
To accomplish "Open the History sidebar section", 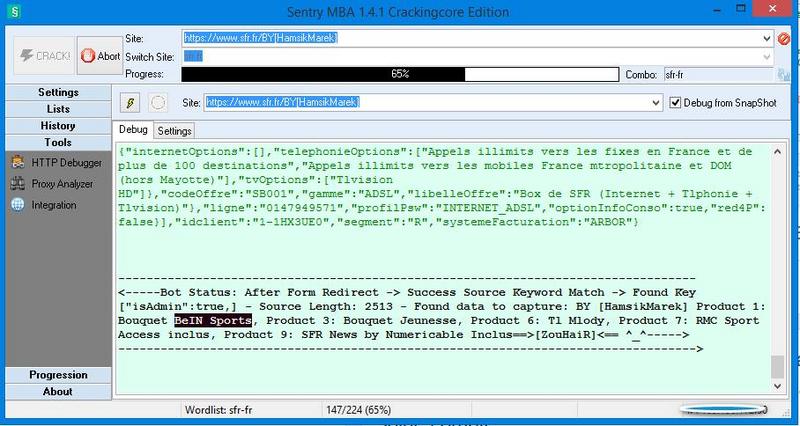I will pos(58,126).
